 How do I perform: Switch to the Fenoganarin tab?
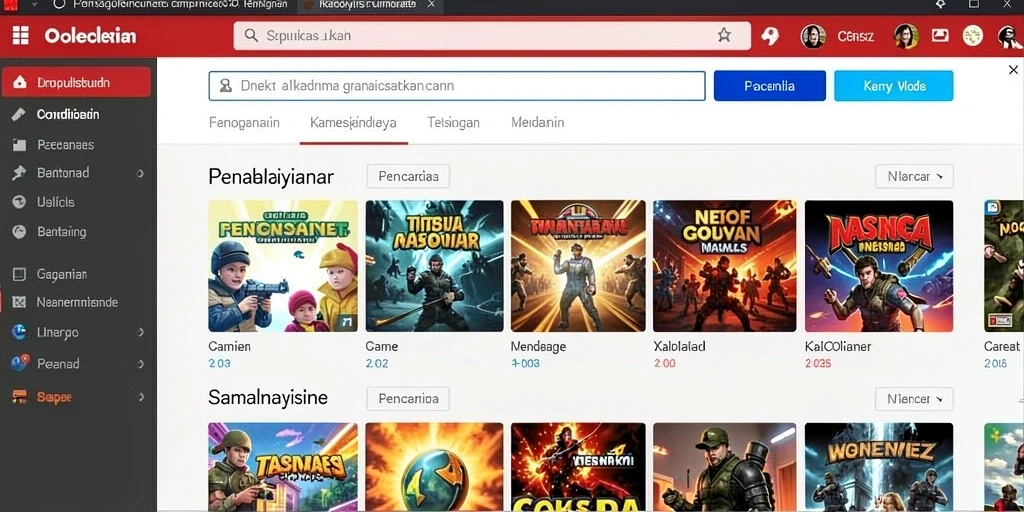point(244,123)
